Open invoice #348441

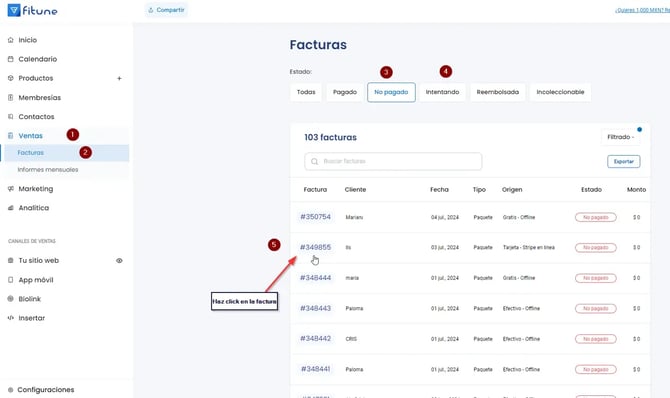click(x=315, y=369)
